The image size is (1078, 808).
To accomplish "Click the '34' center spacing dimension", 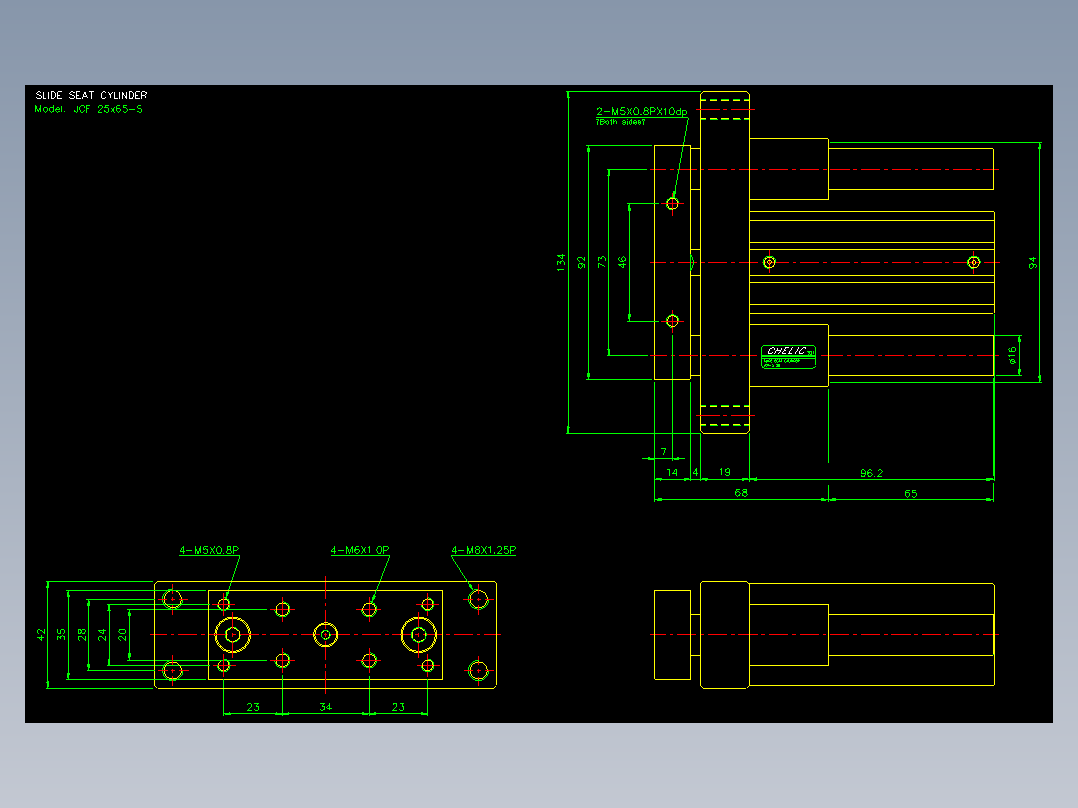I will coord(326,706).
